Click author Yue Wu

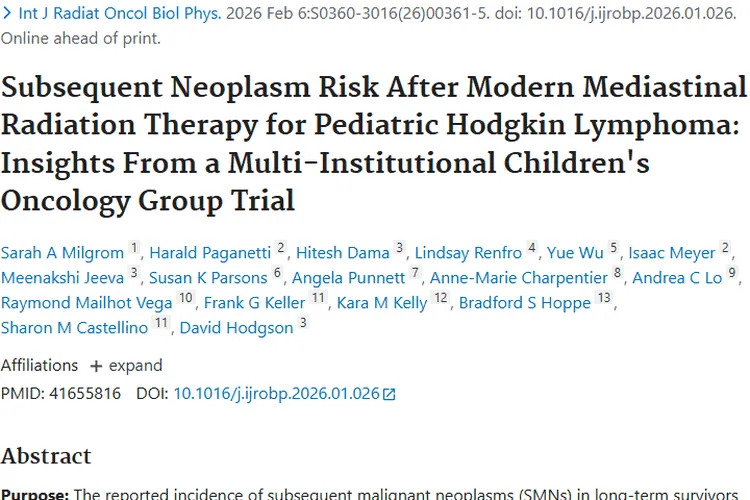click(575, 252)
